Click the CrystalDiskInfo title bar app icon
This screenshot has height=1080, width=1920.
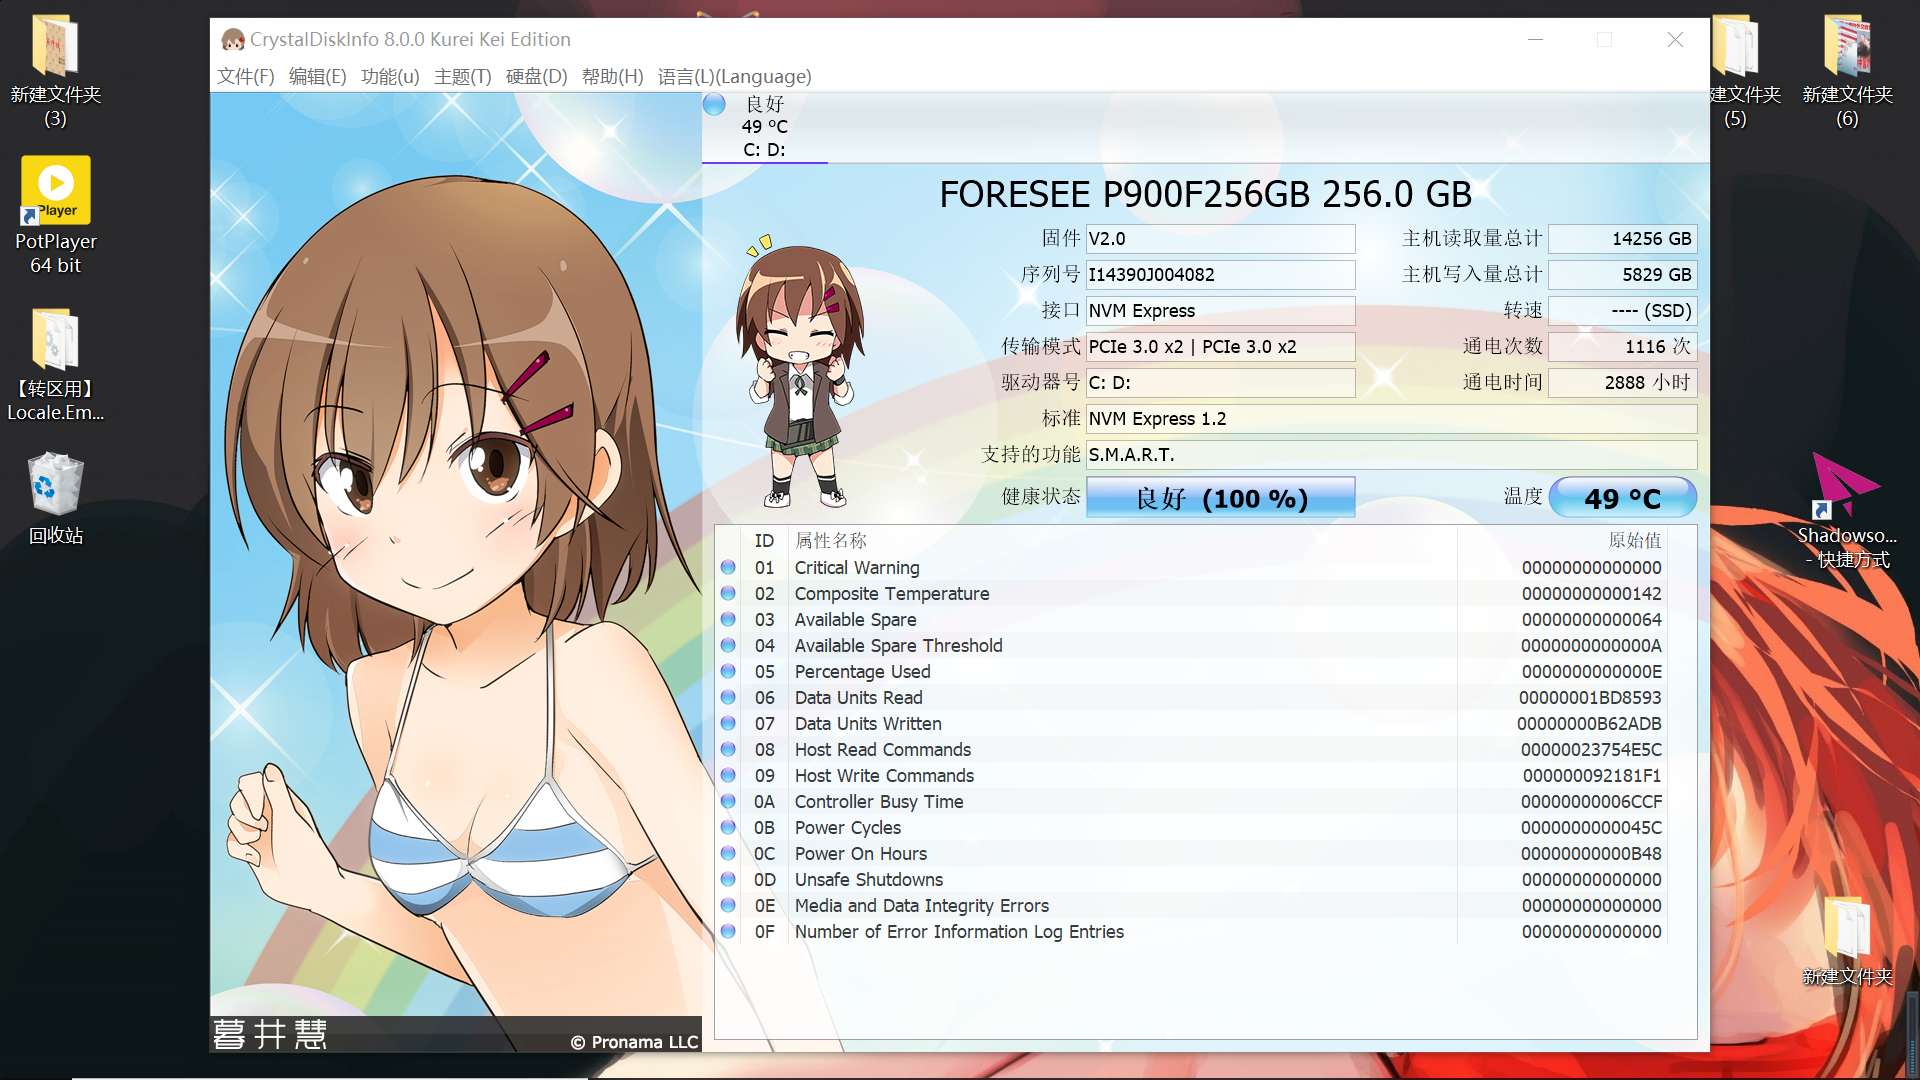(233, 40)
